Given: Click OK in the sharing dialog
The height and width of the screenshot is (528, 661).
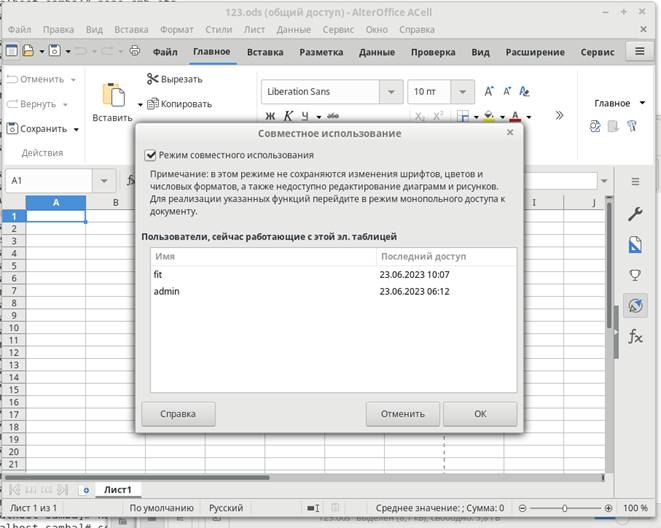Looking at the screenshot, I should (480, 414).
